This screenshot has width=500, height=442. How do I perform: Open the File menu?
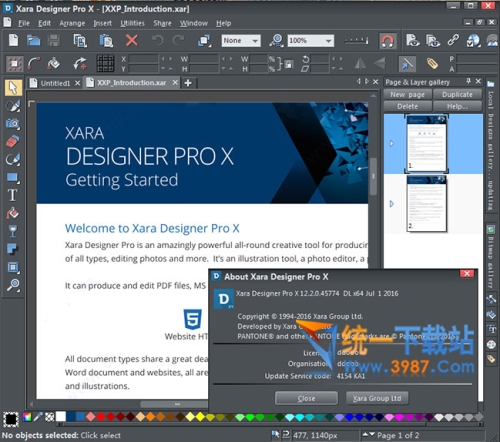pyautogui.click(x=24, y=23)
